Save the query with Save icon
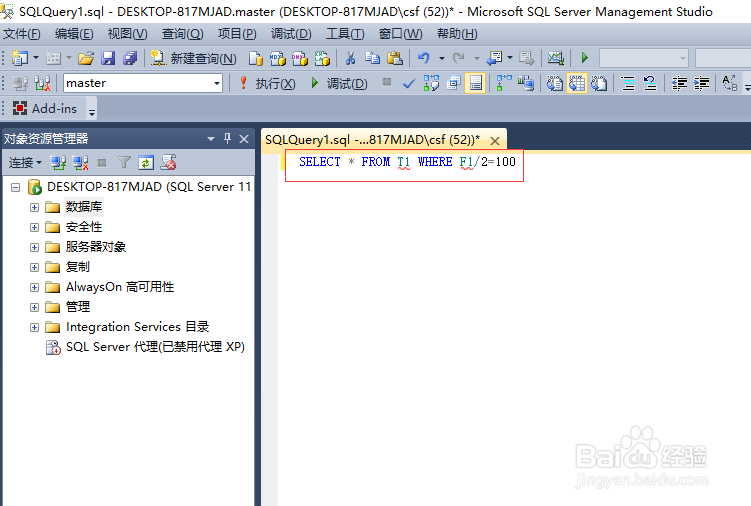The image size is (751, 506). pyautogui.click(x=108, y=58)
